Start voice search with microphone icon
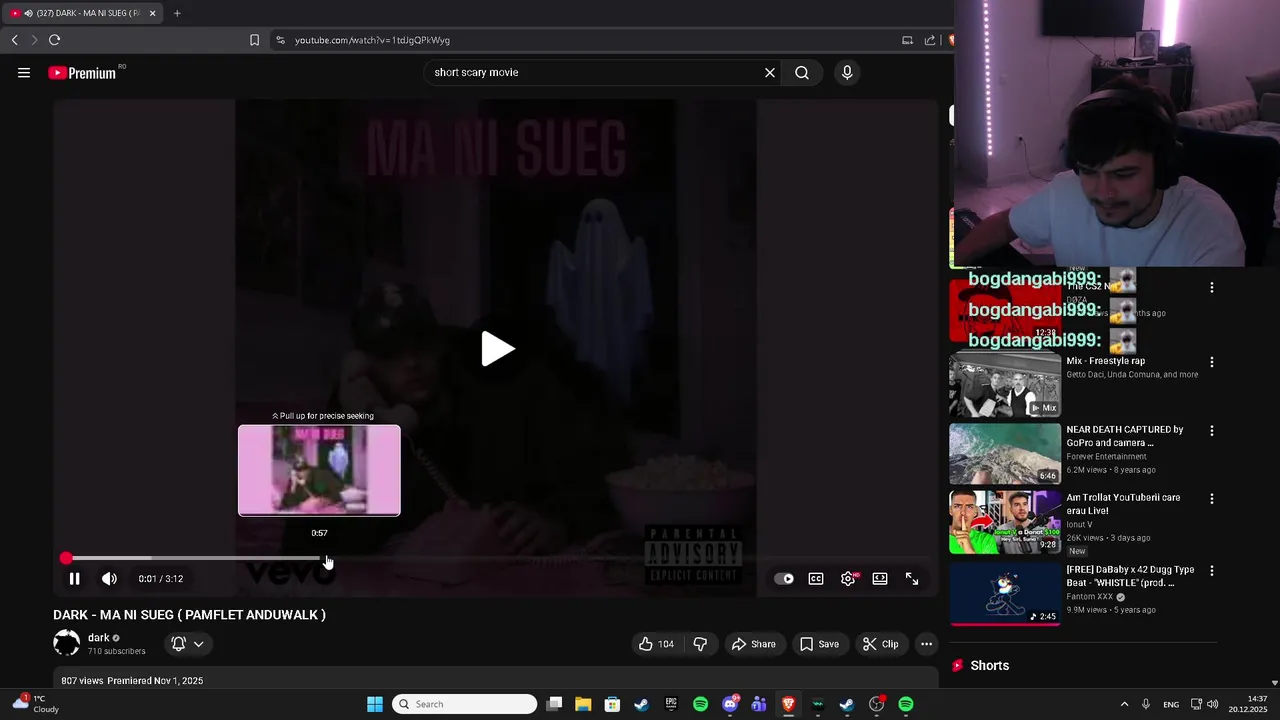This screenshot has height=720, width=1280. tap(847, 72)
